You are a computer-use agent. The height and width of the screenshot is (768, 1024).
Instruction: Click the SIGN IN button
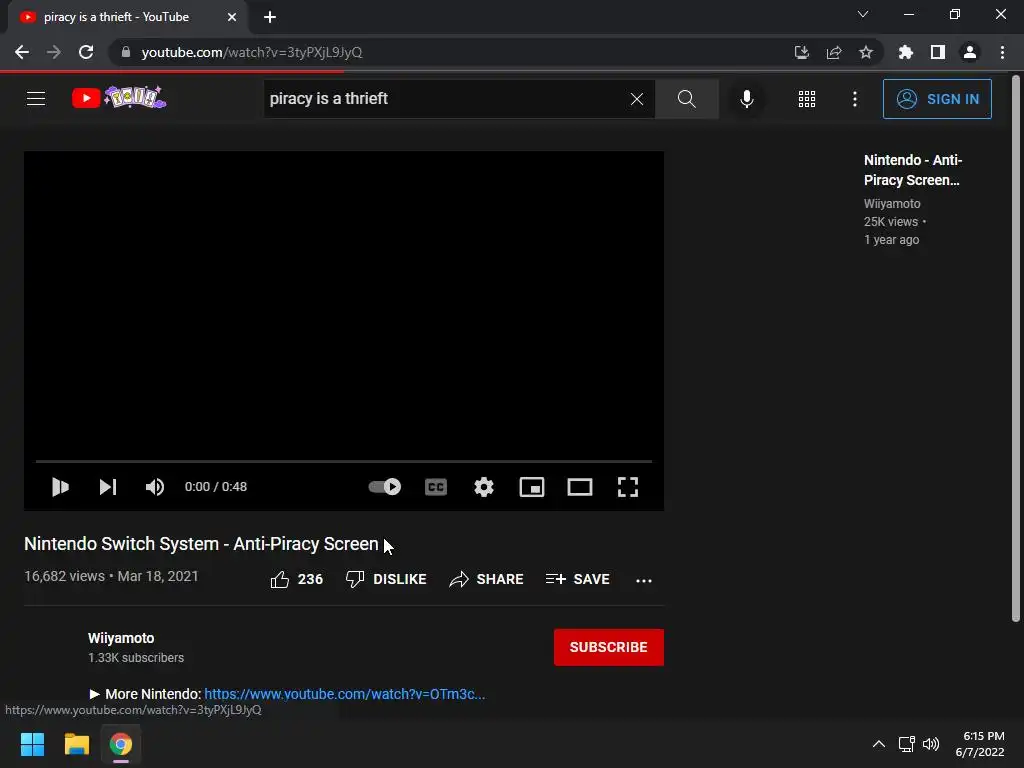(x=937, y=99)
